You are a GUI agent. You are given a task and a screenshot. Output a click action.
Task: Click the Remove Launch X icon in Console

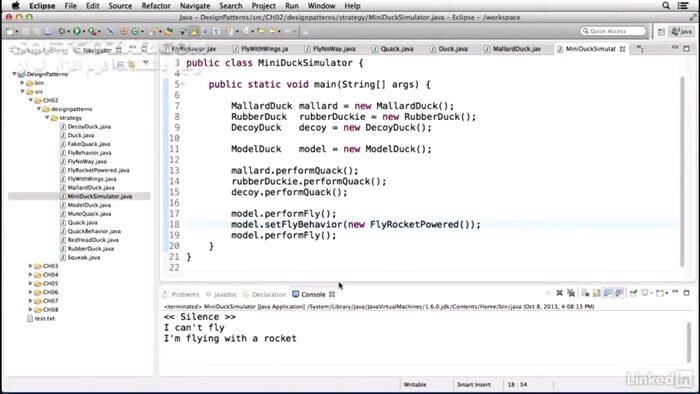click(x=560, y=293)
